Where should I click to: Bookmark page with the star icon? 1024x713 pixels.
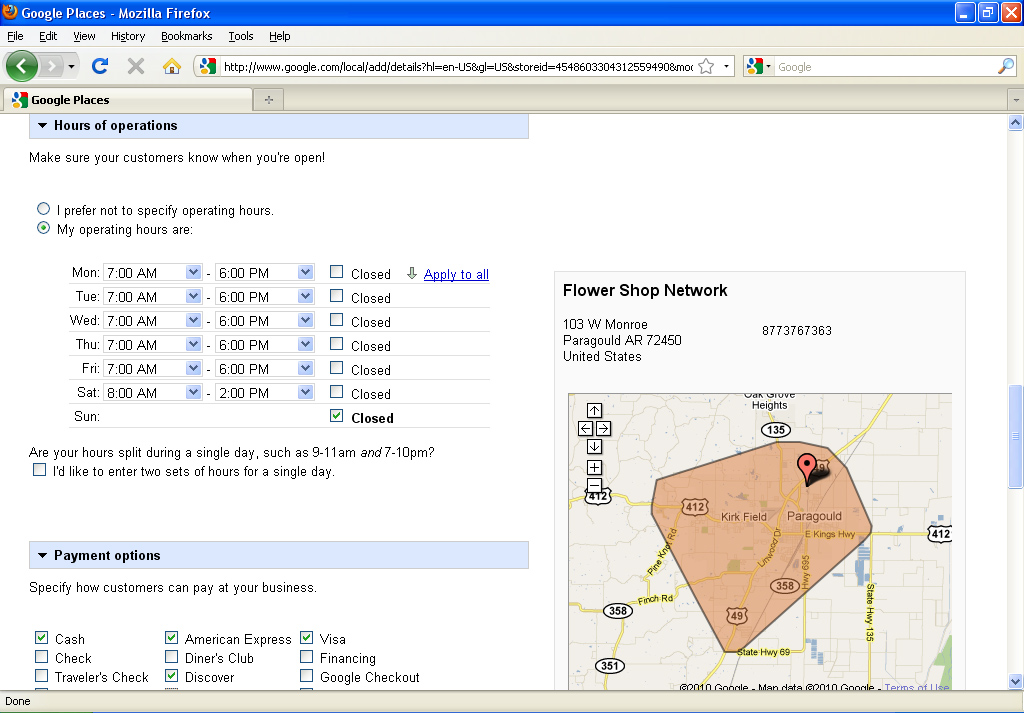(706, 67)
